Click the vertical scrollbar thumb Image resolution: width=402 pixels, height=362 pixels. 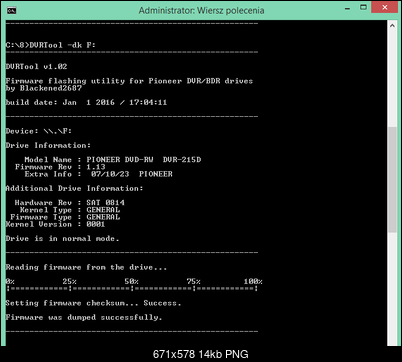click(x=392, y=179)
